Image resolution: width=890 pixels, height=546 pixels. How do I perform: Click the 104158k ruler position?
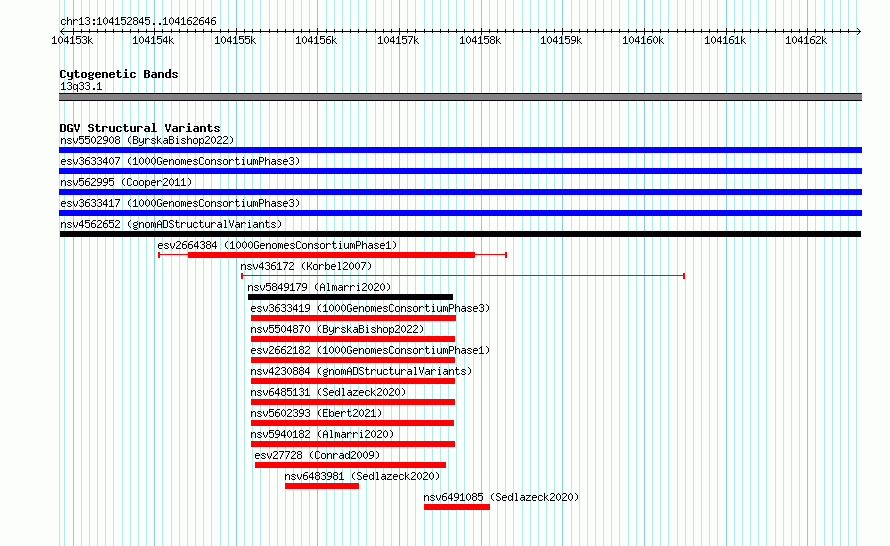tap(480, 40)
